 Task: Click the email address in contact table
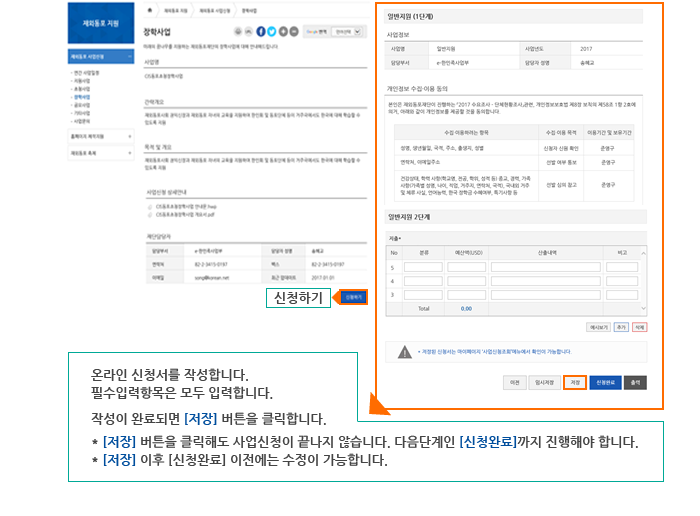click(x=212, y=278)
